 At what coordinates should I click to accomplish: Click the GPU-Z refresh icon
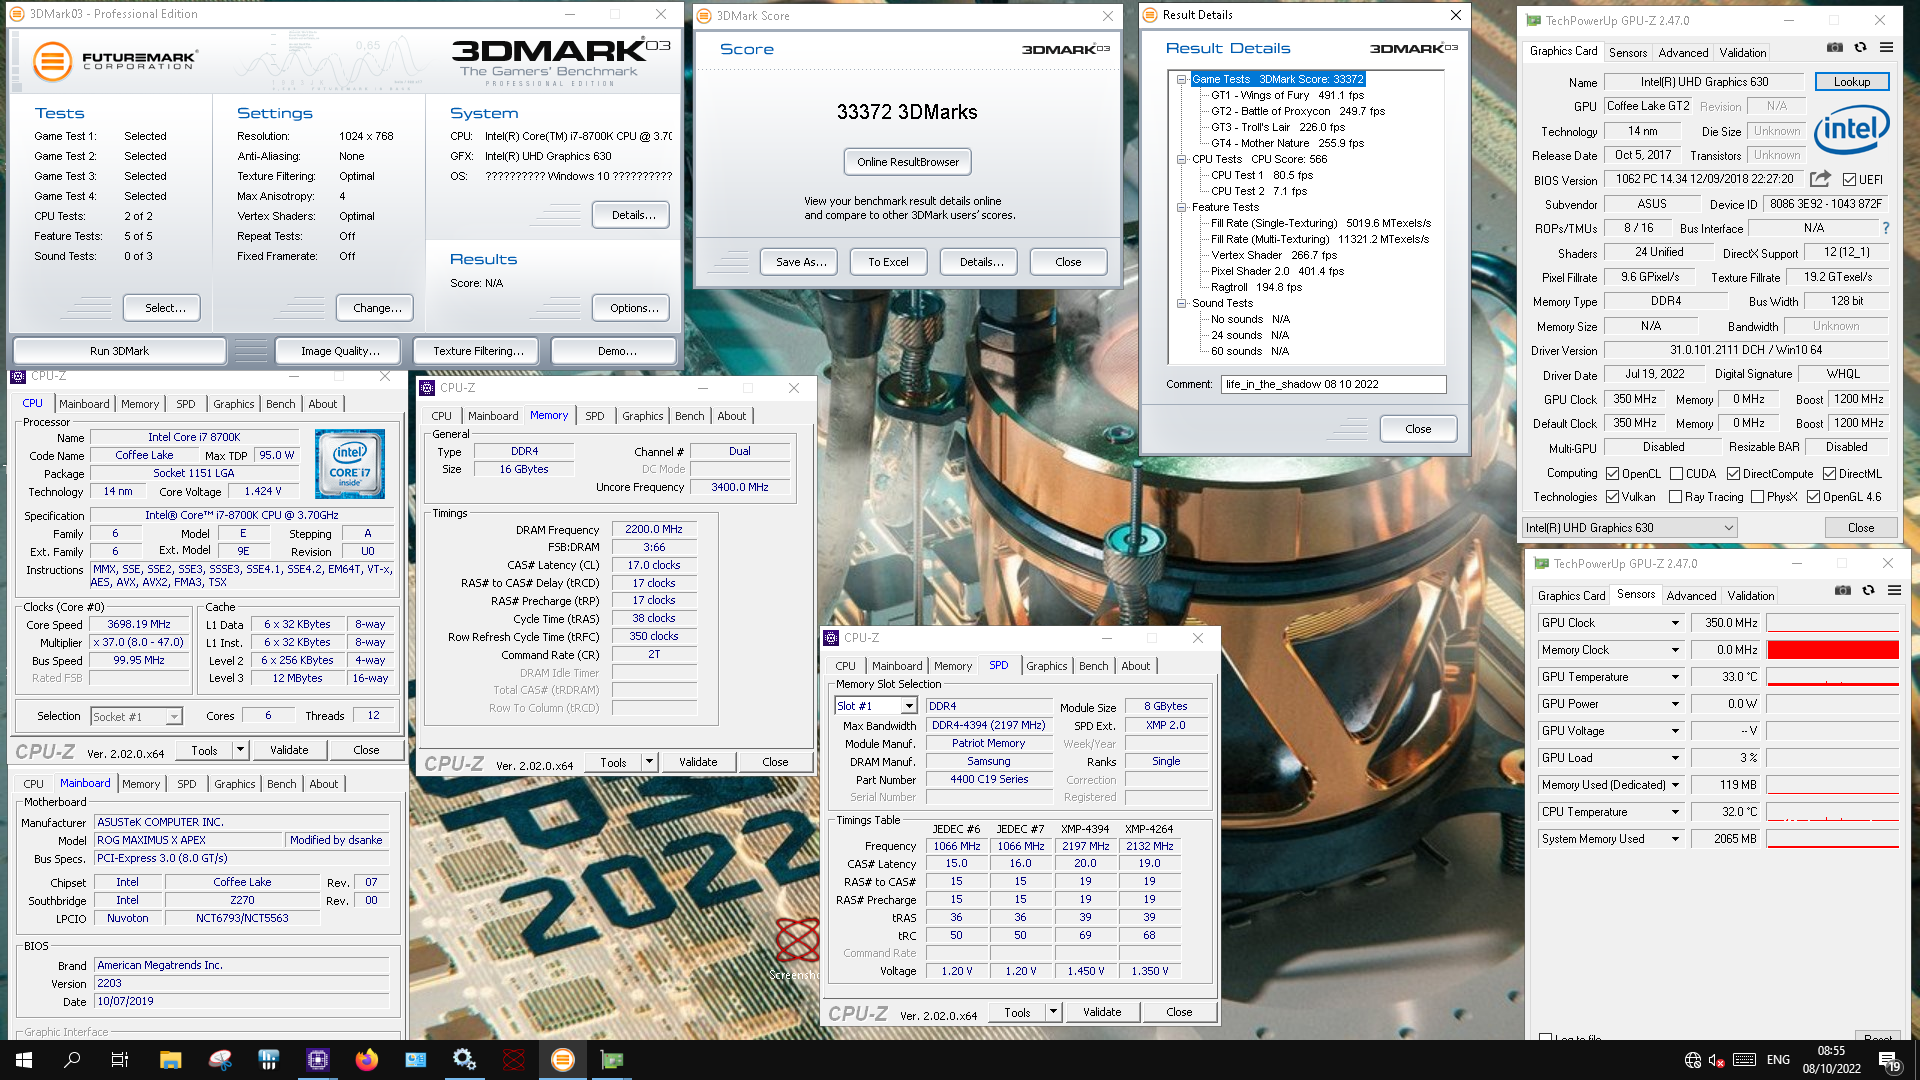click(x=1860, y=48)
